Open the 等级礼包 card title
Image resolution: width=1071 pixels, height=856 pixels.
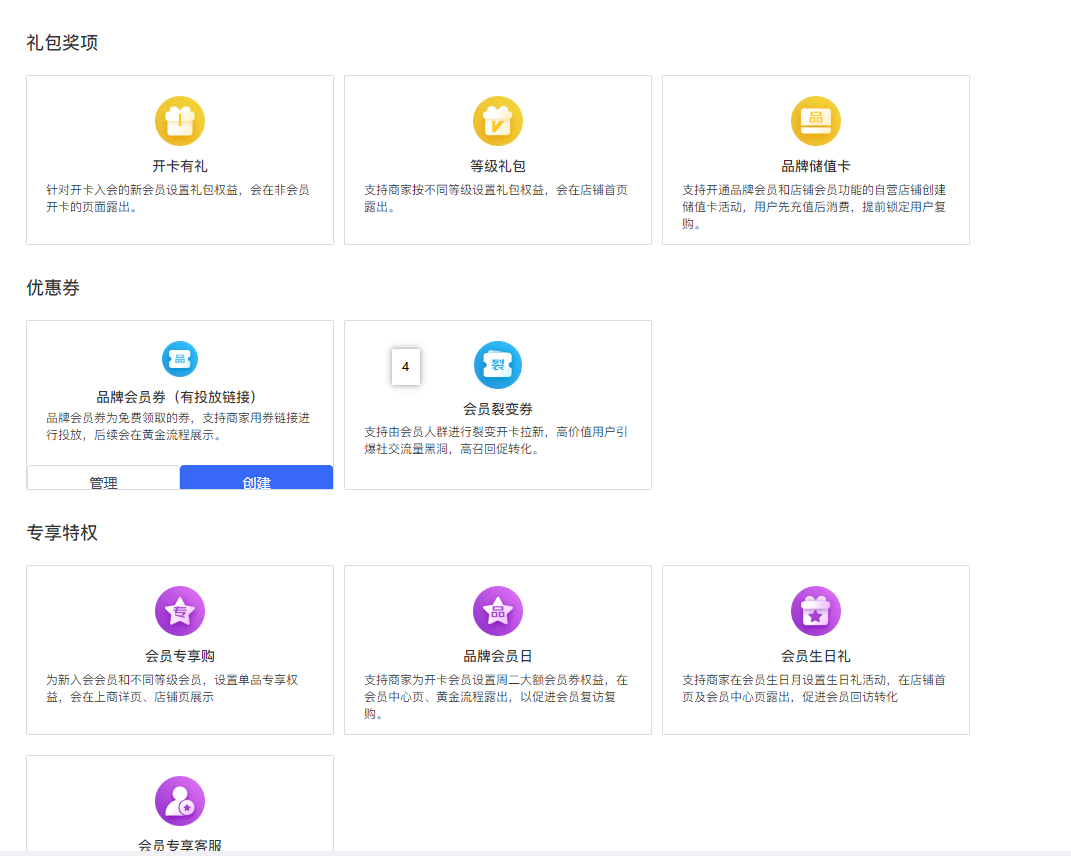(x=498, y=166)
